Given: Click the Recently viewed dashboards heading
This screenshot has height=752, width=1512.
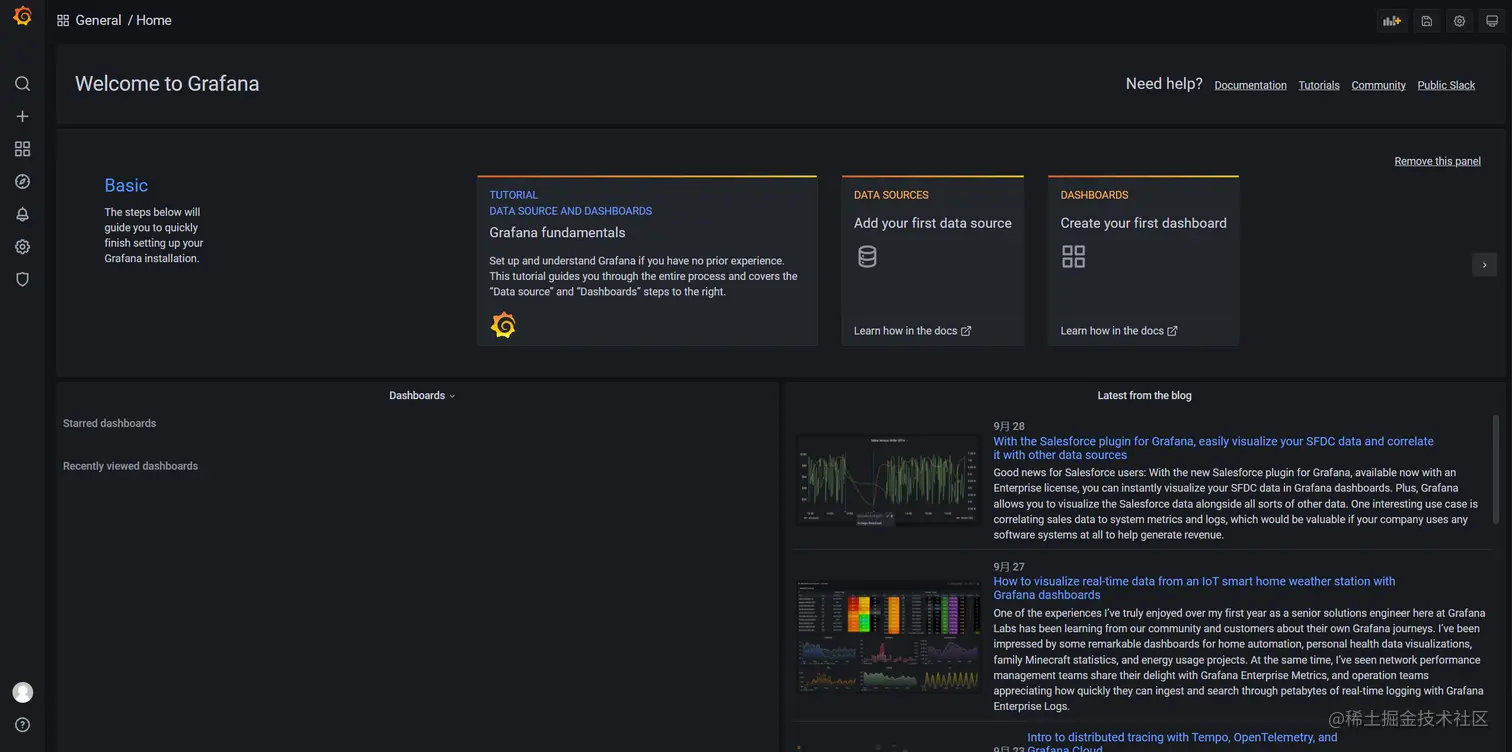Looking at the screenshot, I should click(130, 466).
